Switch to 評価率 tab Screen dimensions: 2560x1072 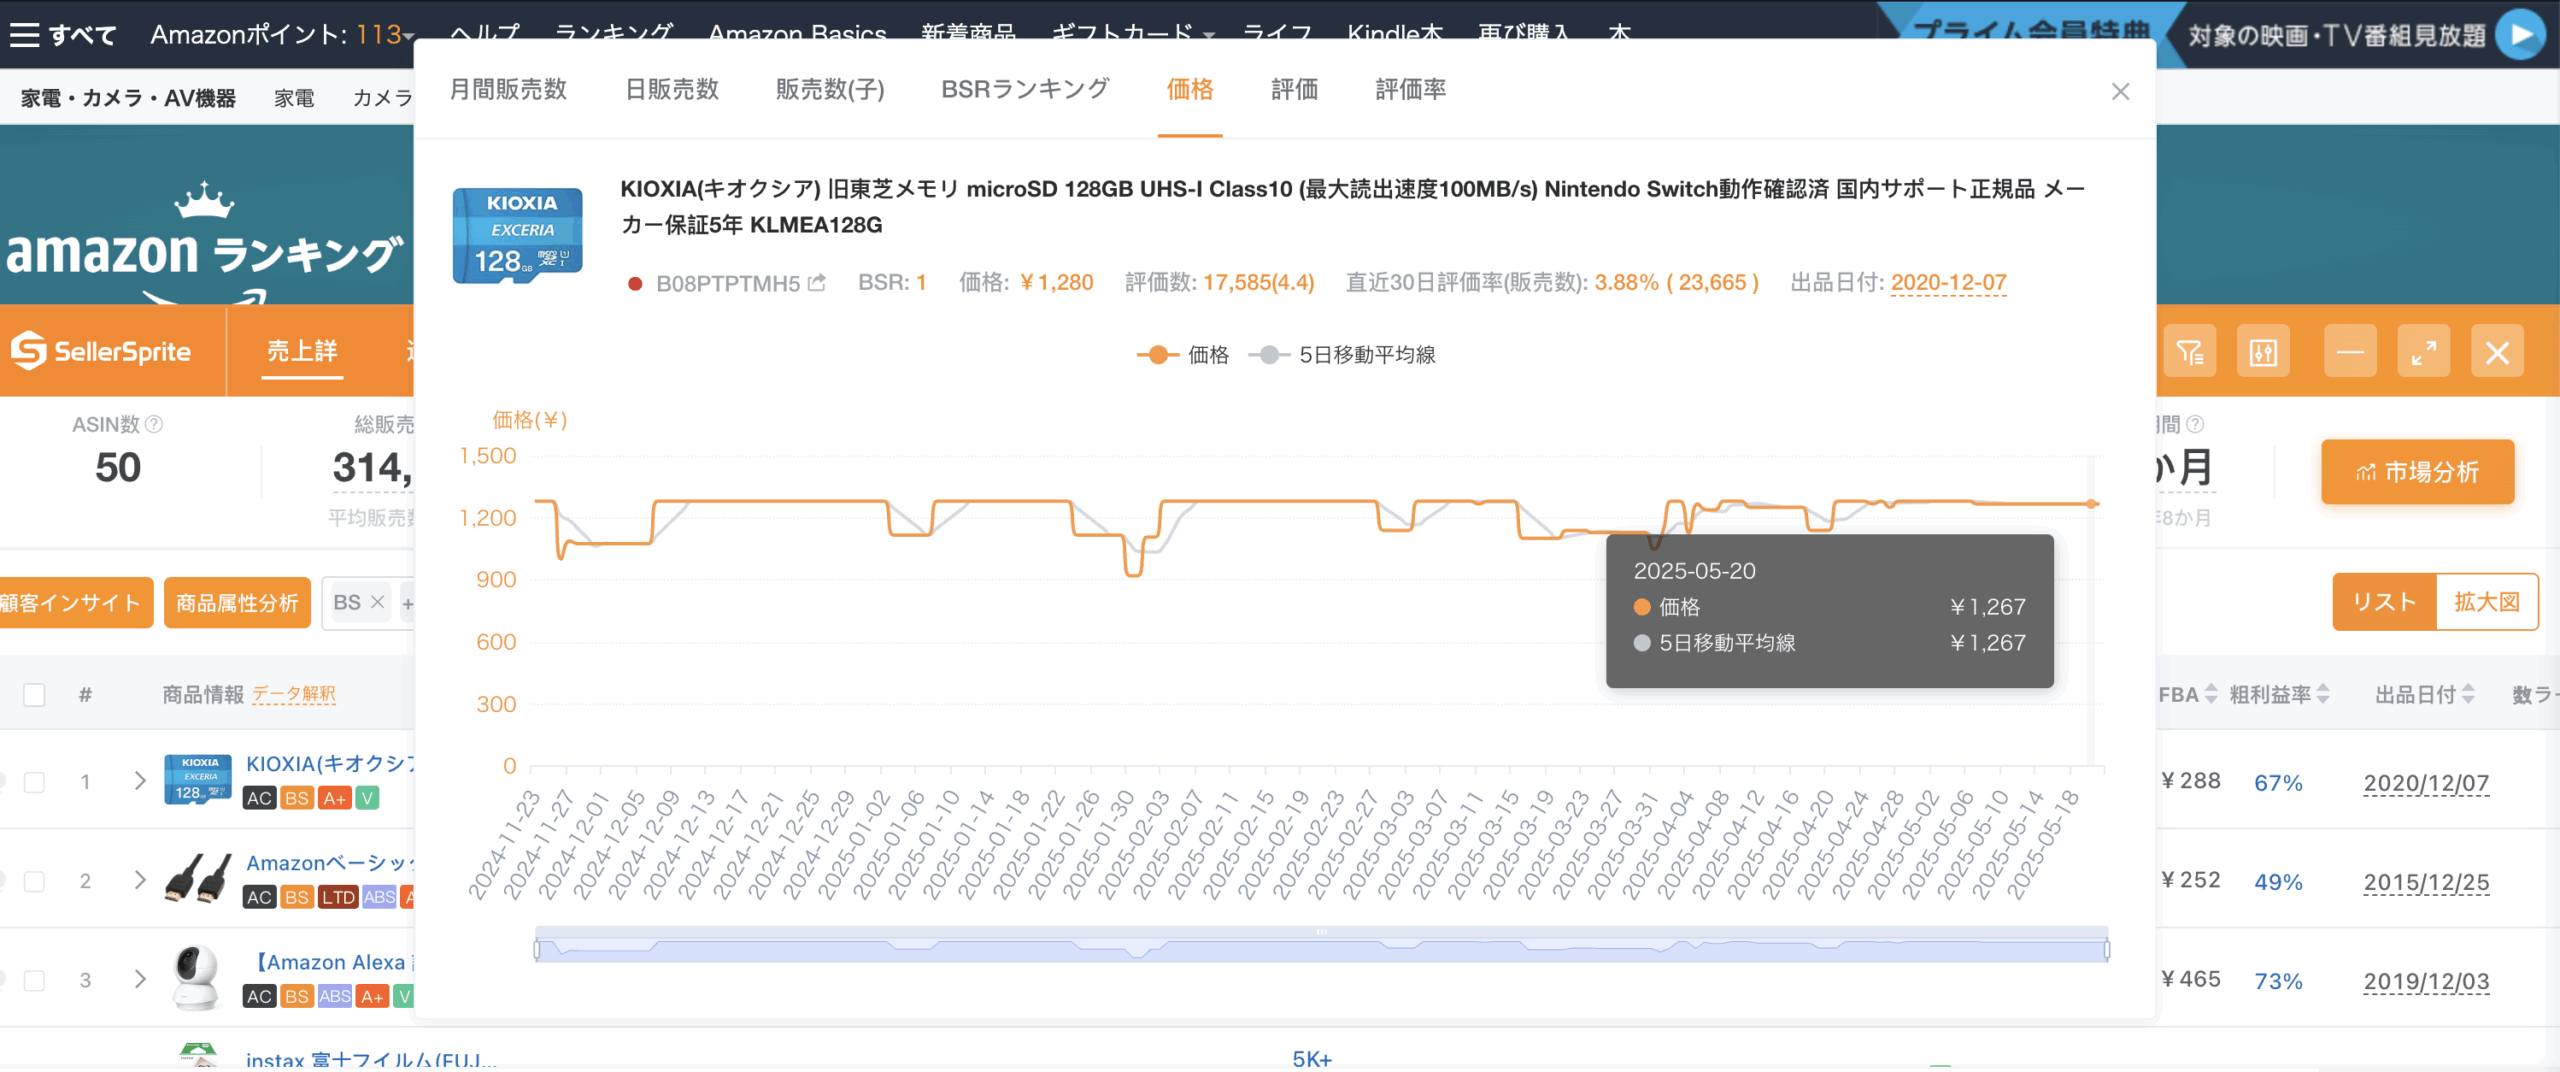1410,90
